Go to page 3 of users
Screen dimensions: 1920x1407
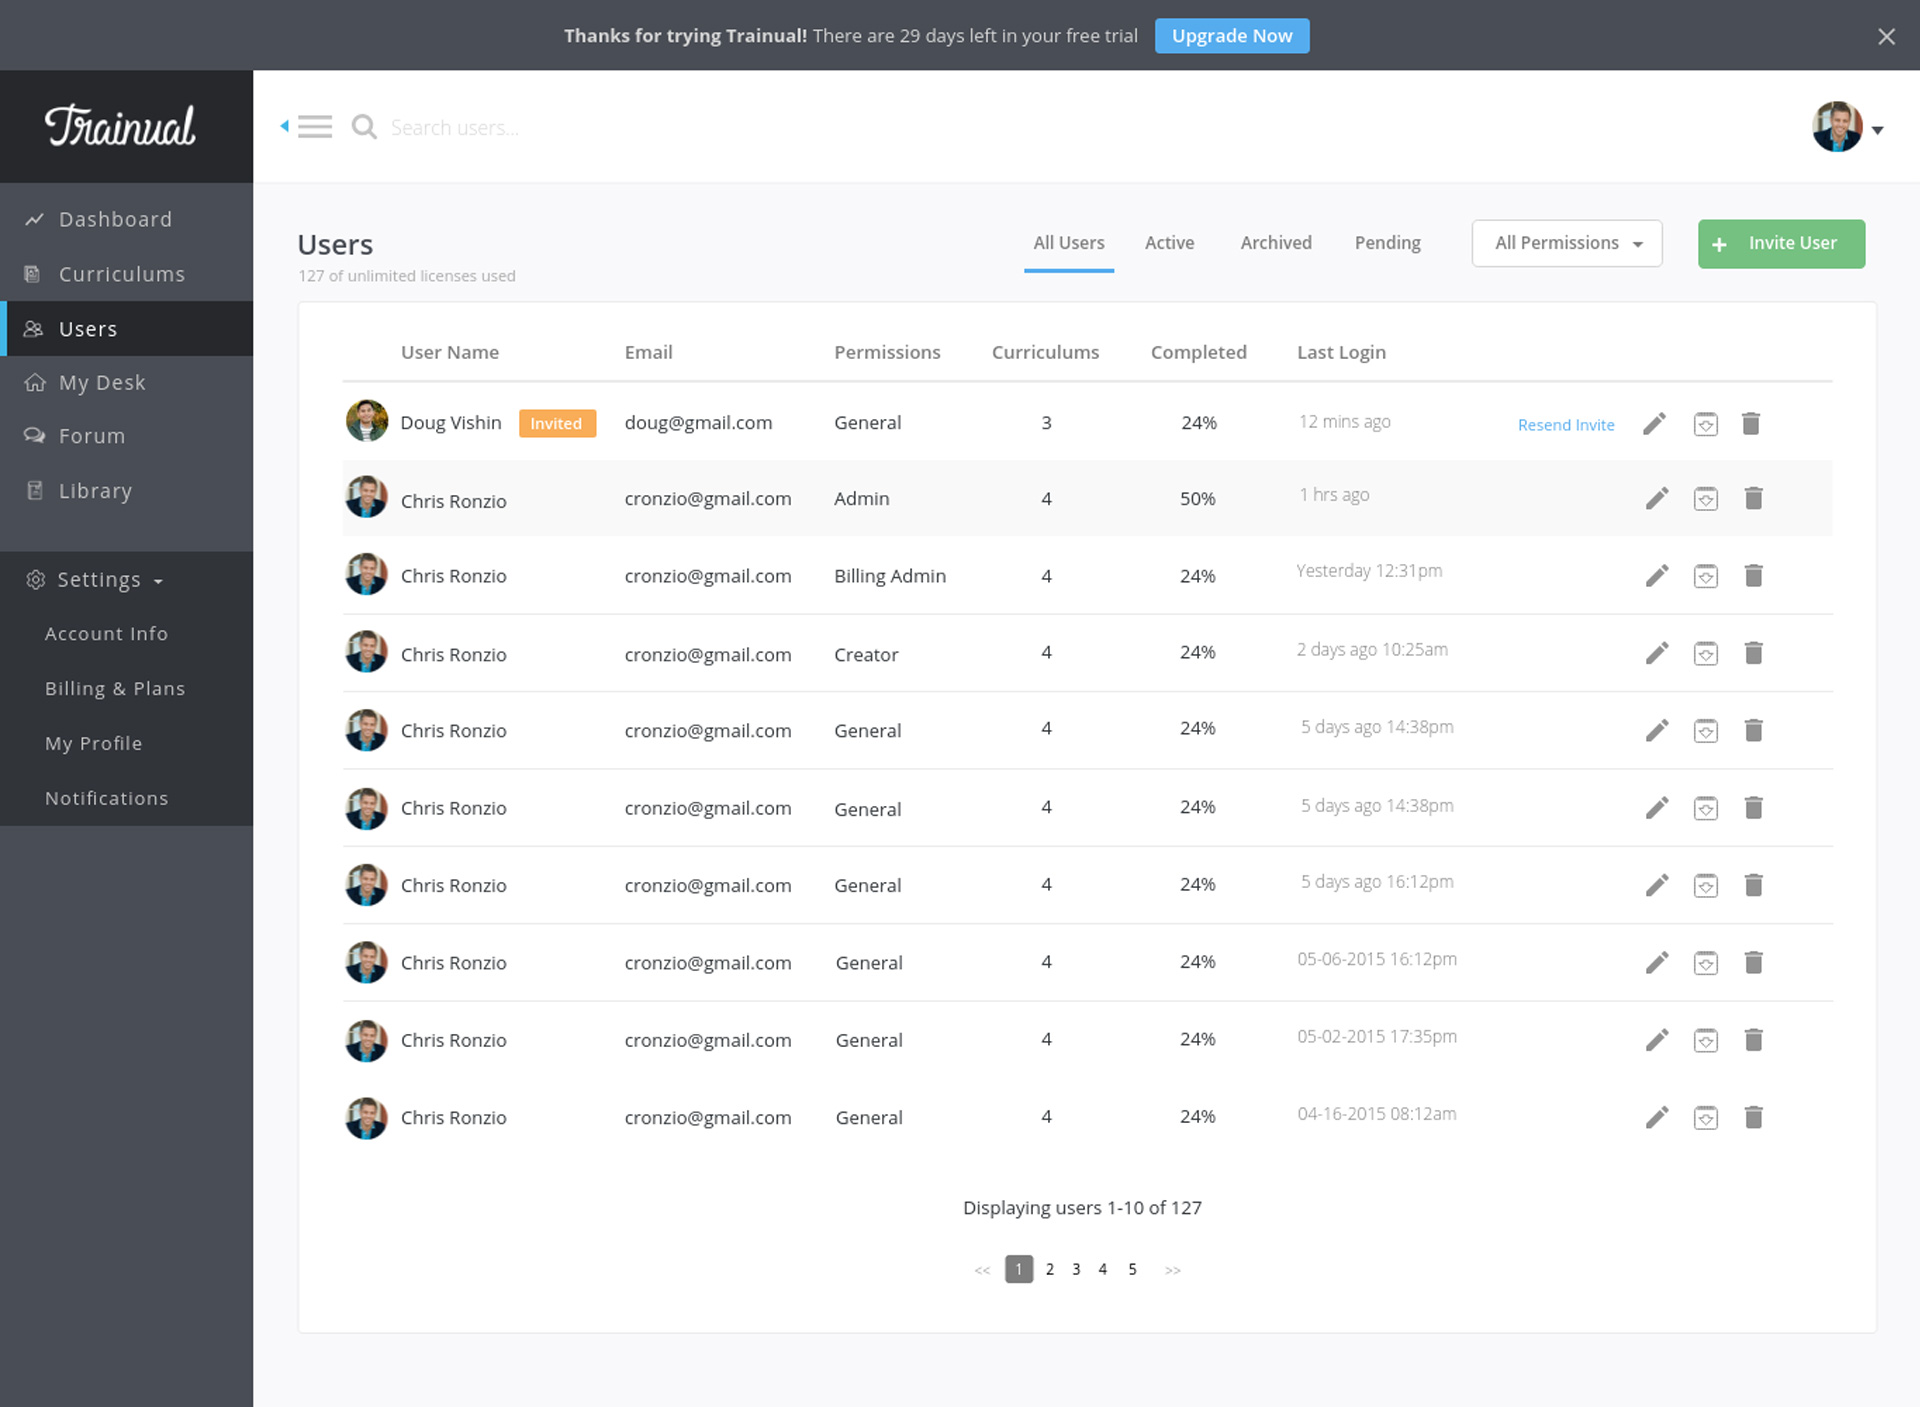(x=1076, y=1269)
